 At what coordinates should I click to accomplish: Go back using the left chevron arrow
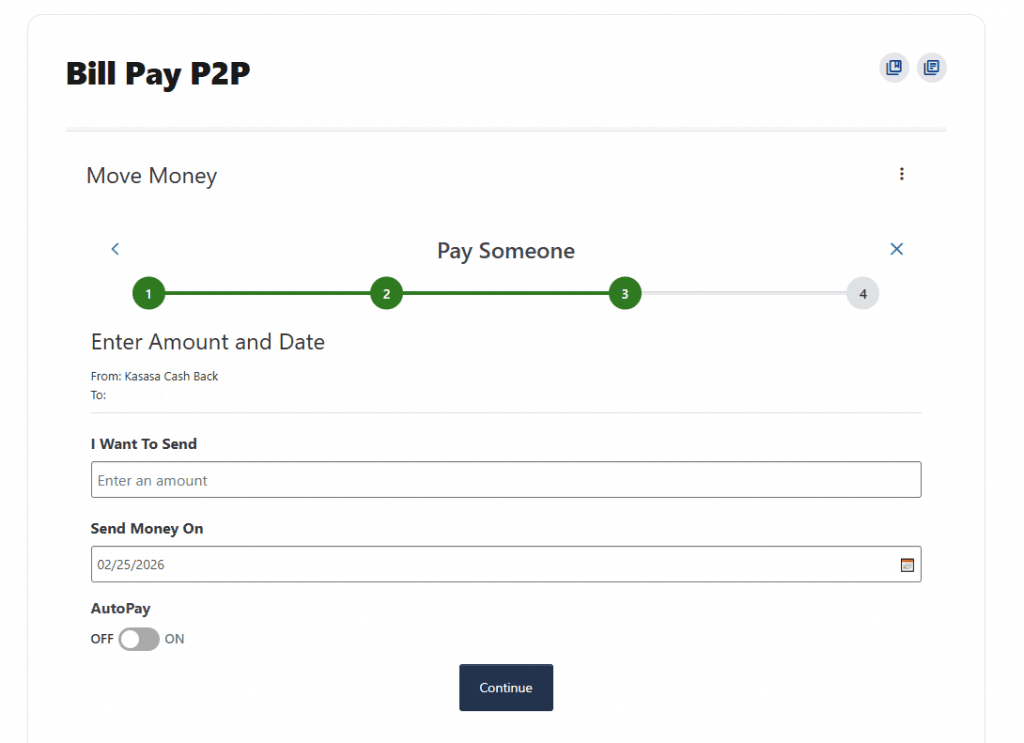click(x=115, y=249)
